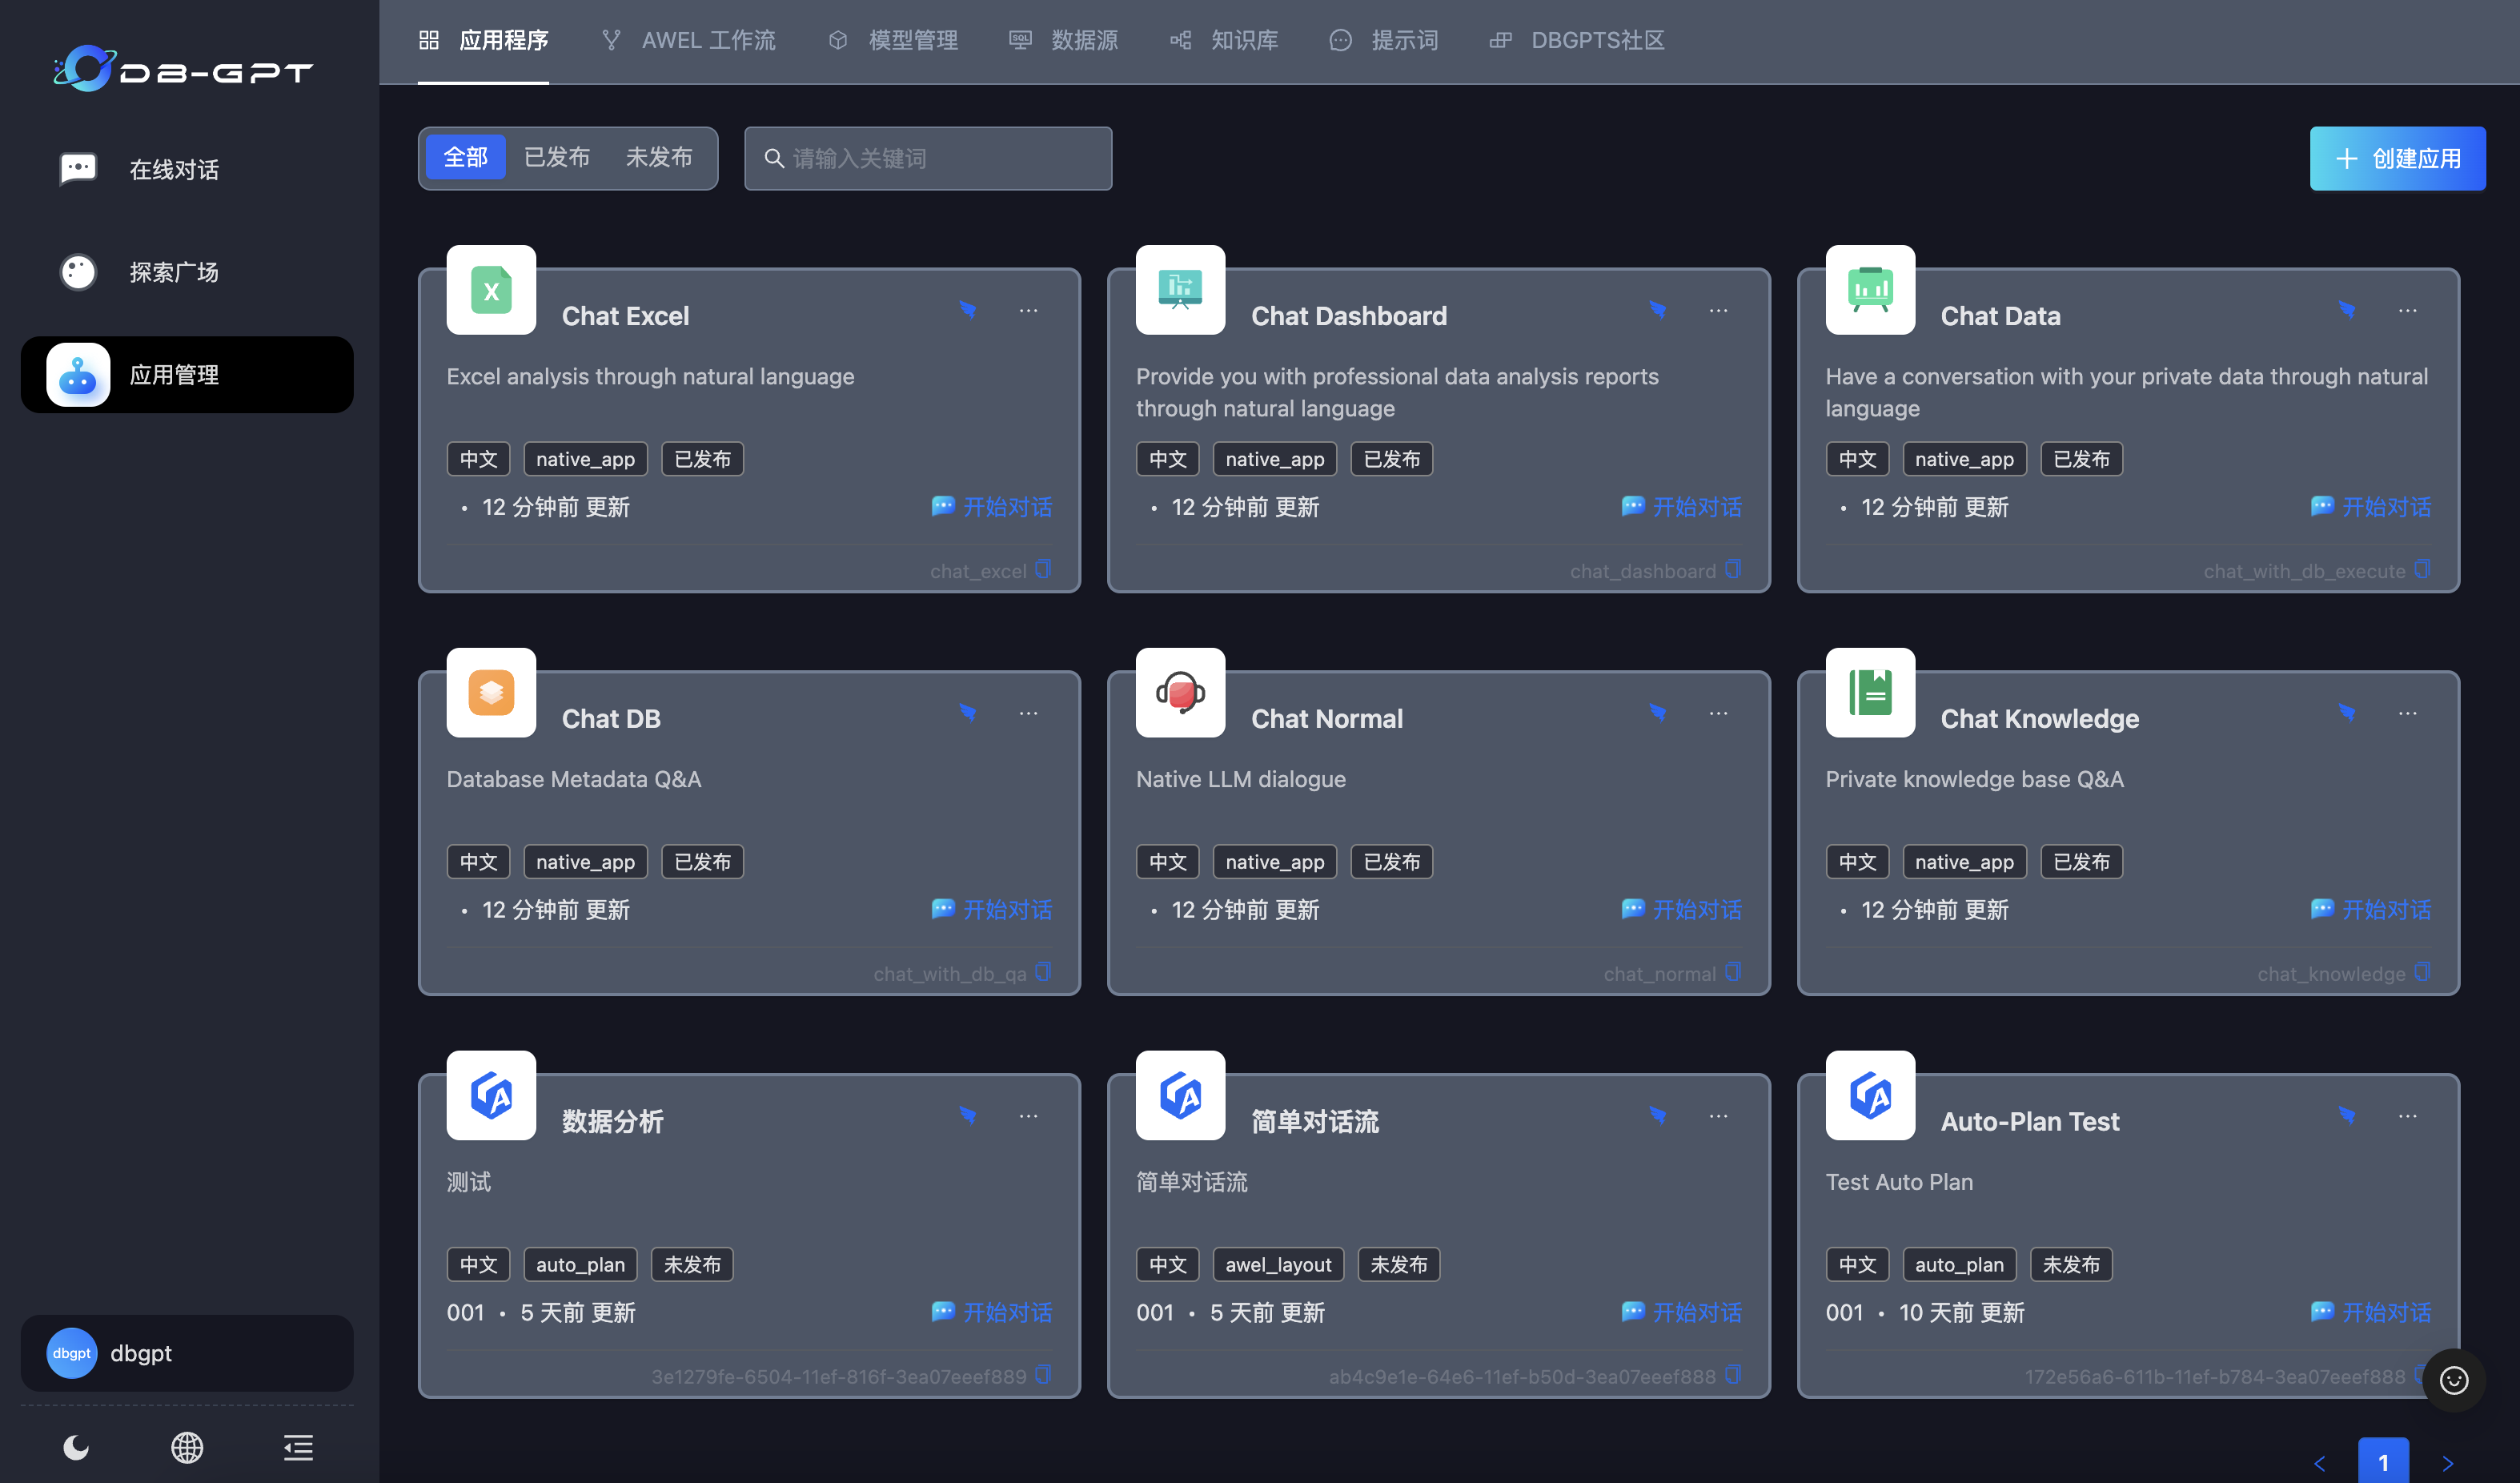Viewport: 2520px width, 1483px height.
Task: Open the more options menu on Chat Data
Action: click(x=2407, y=311)
